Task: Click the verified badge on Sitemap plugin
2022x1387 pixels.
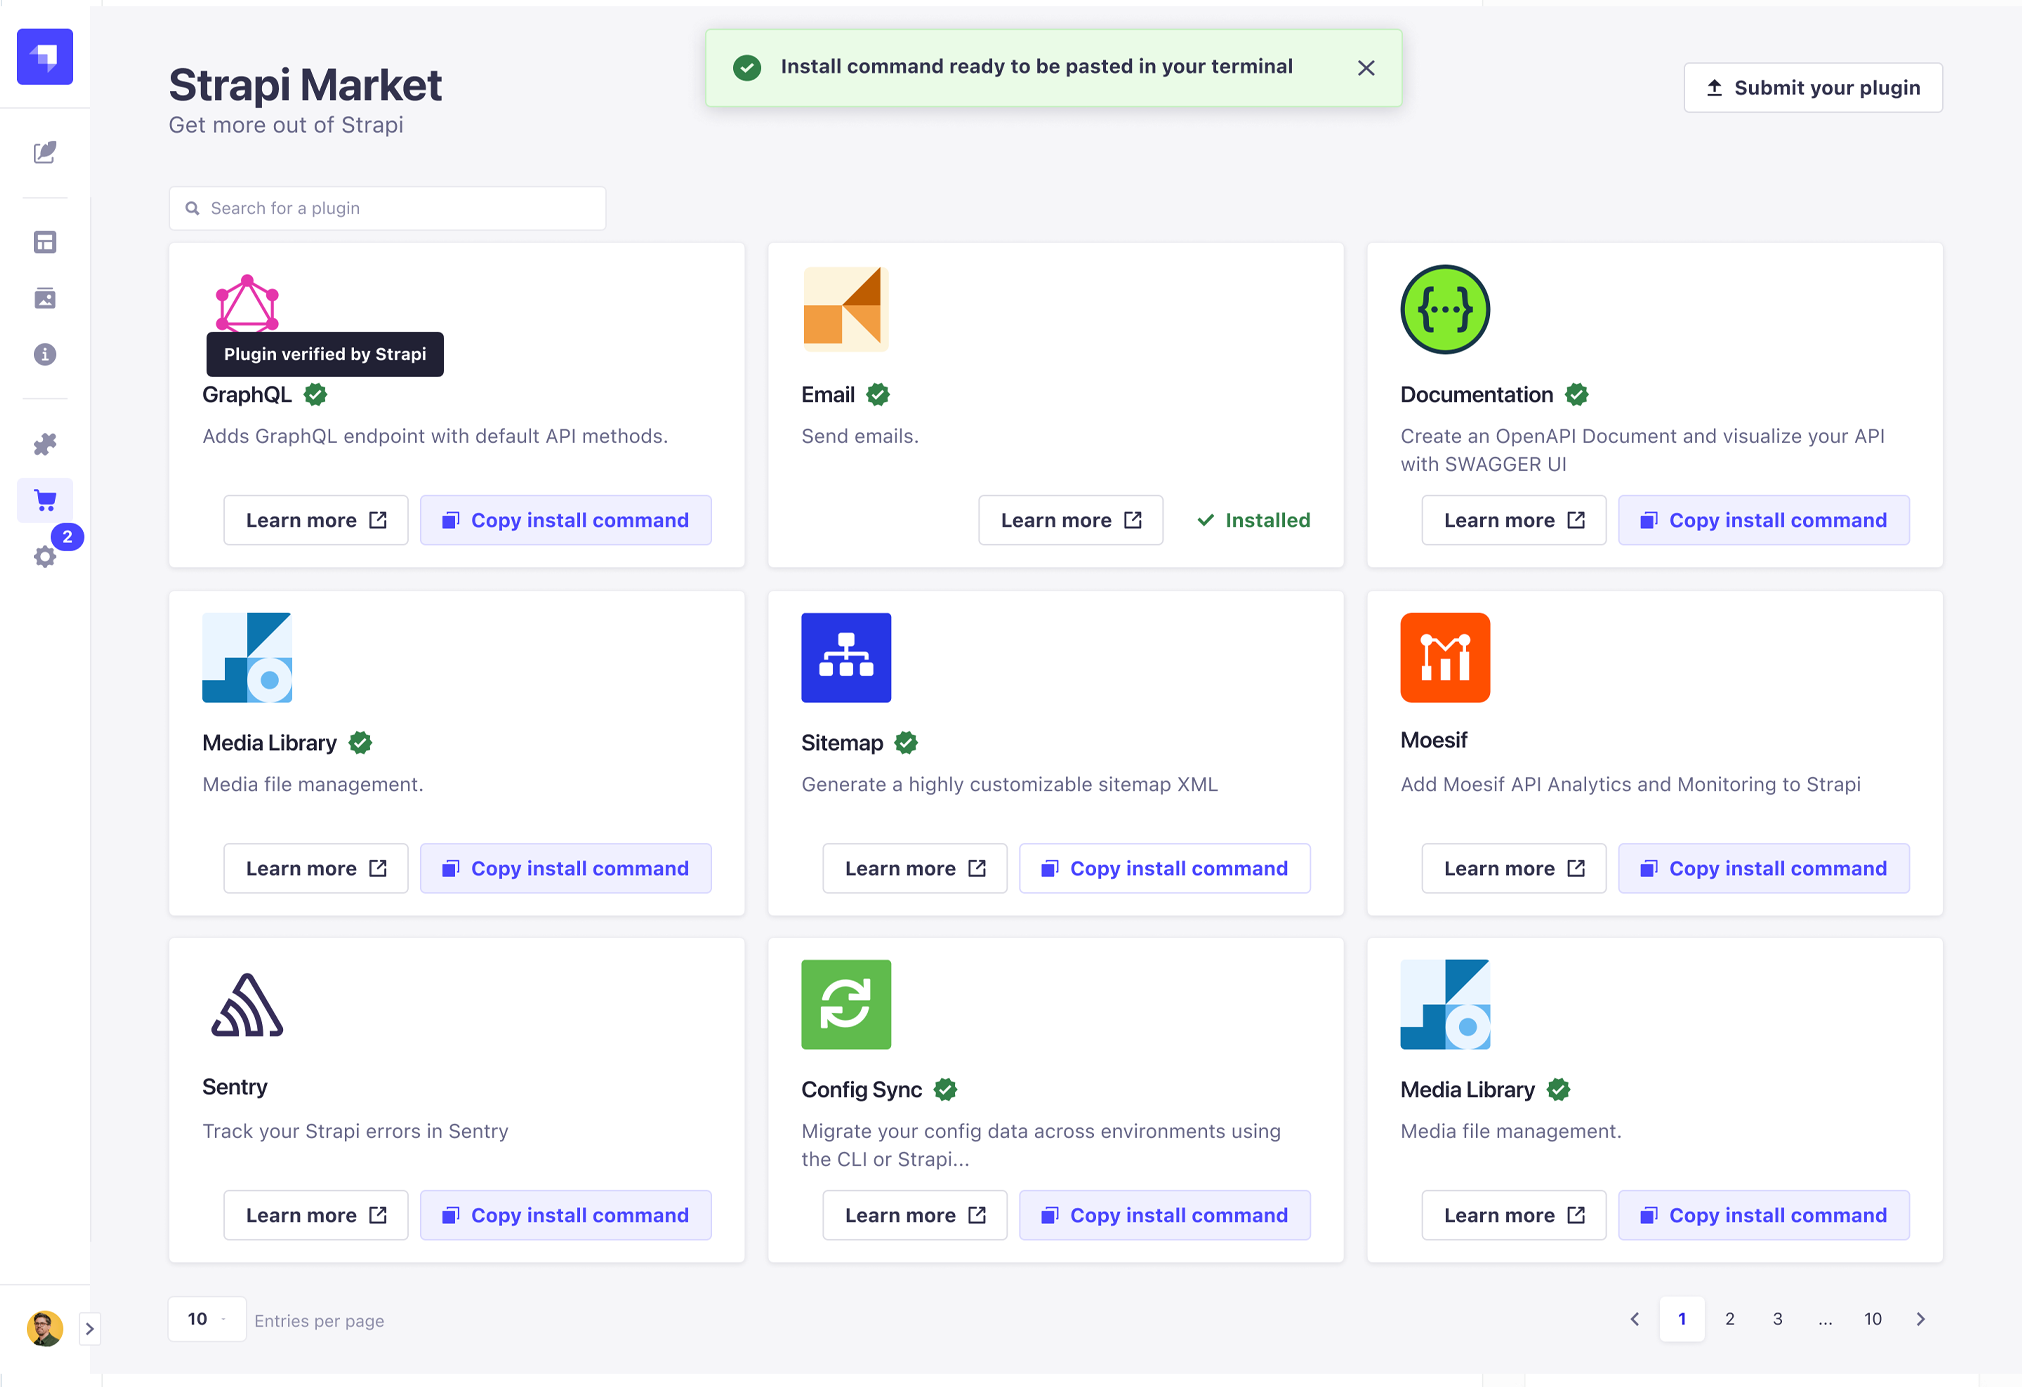Action: [x=908, y=742]
